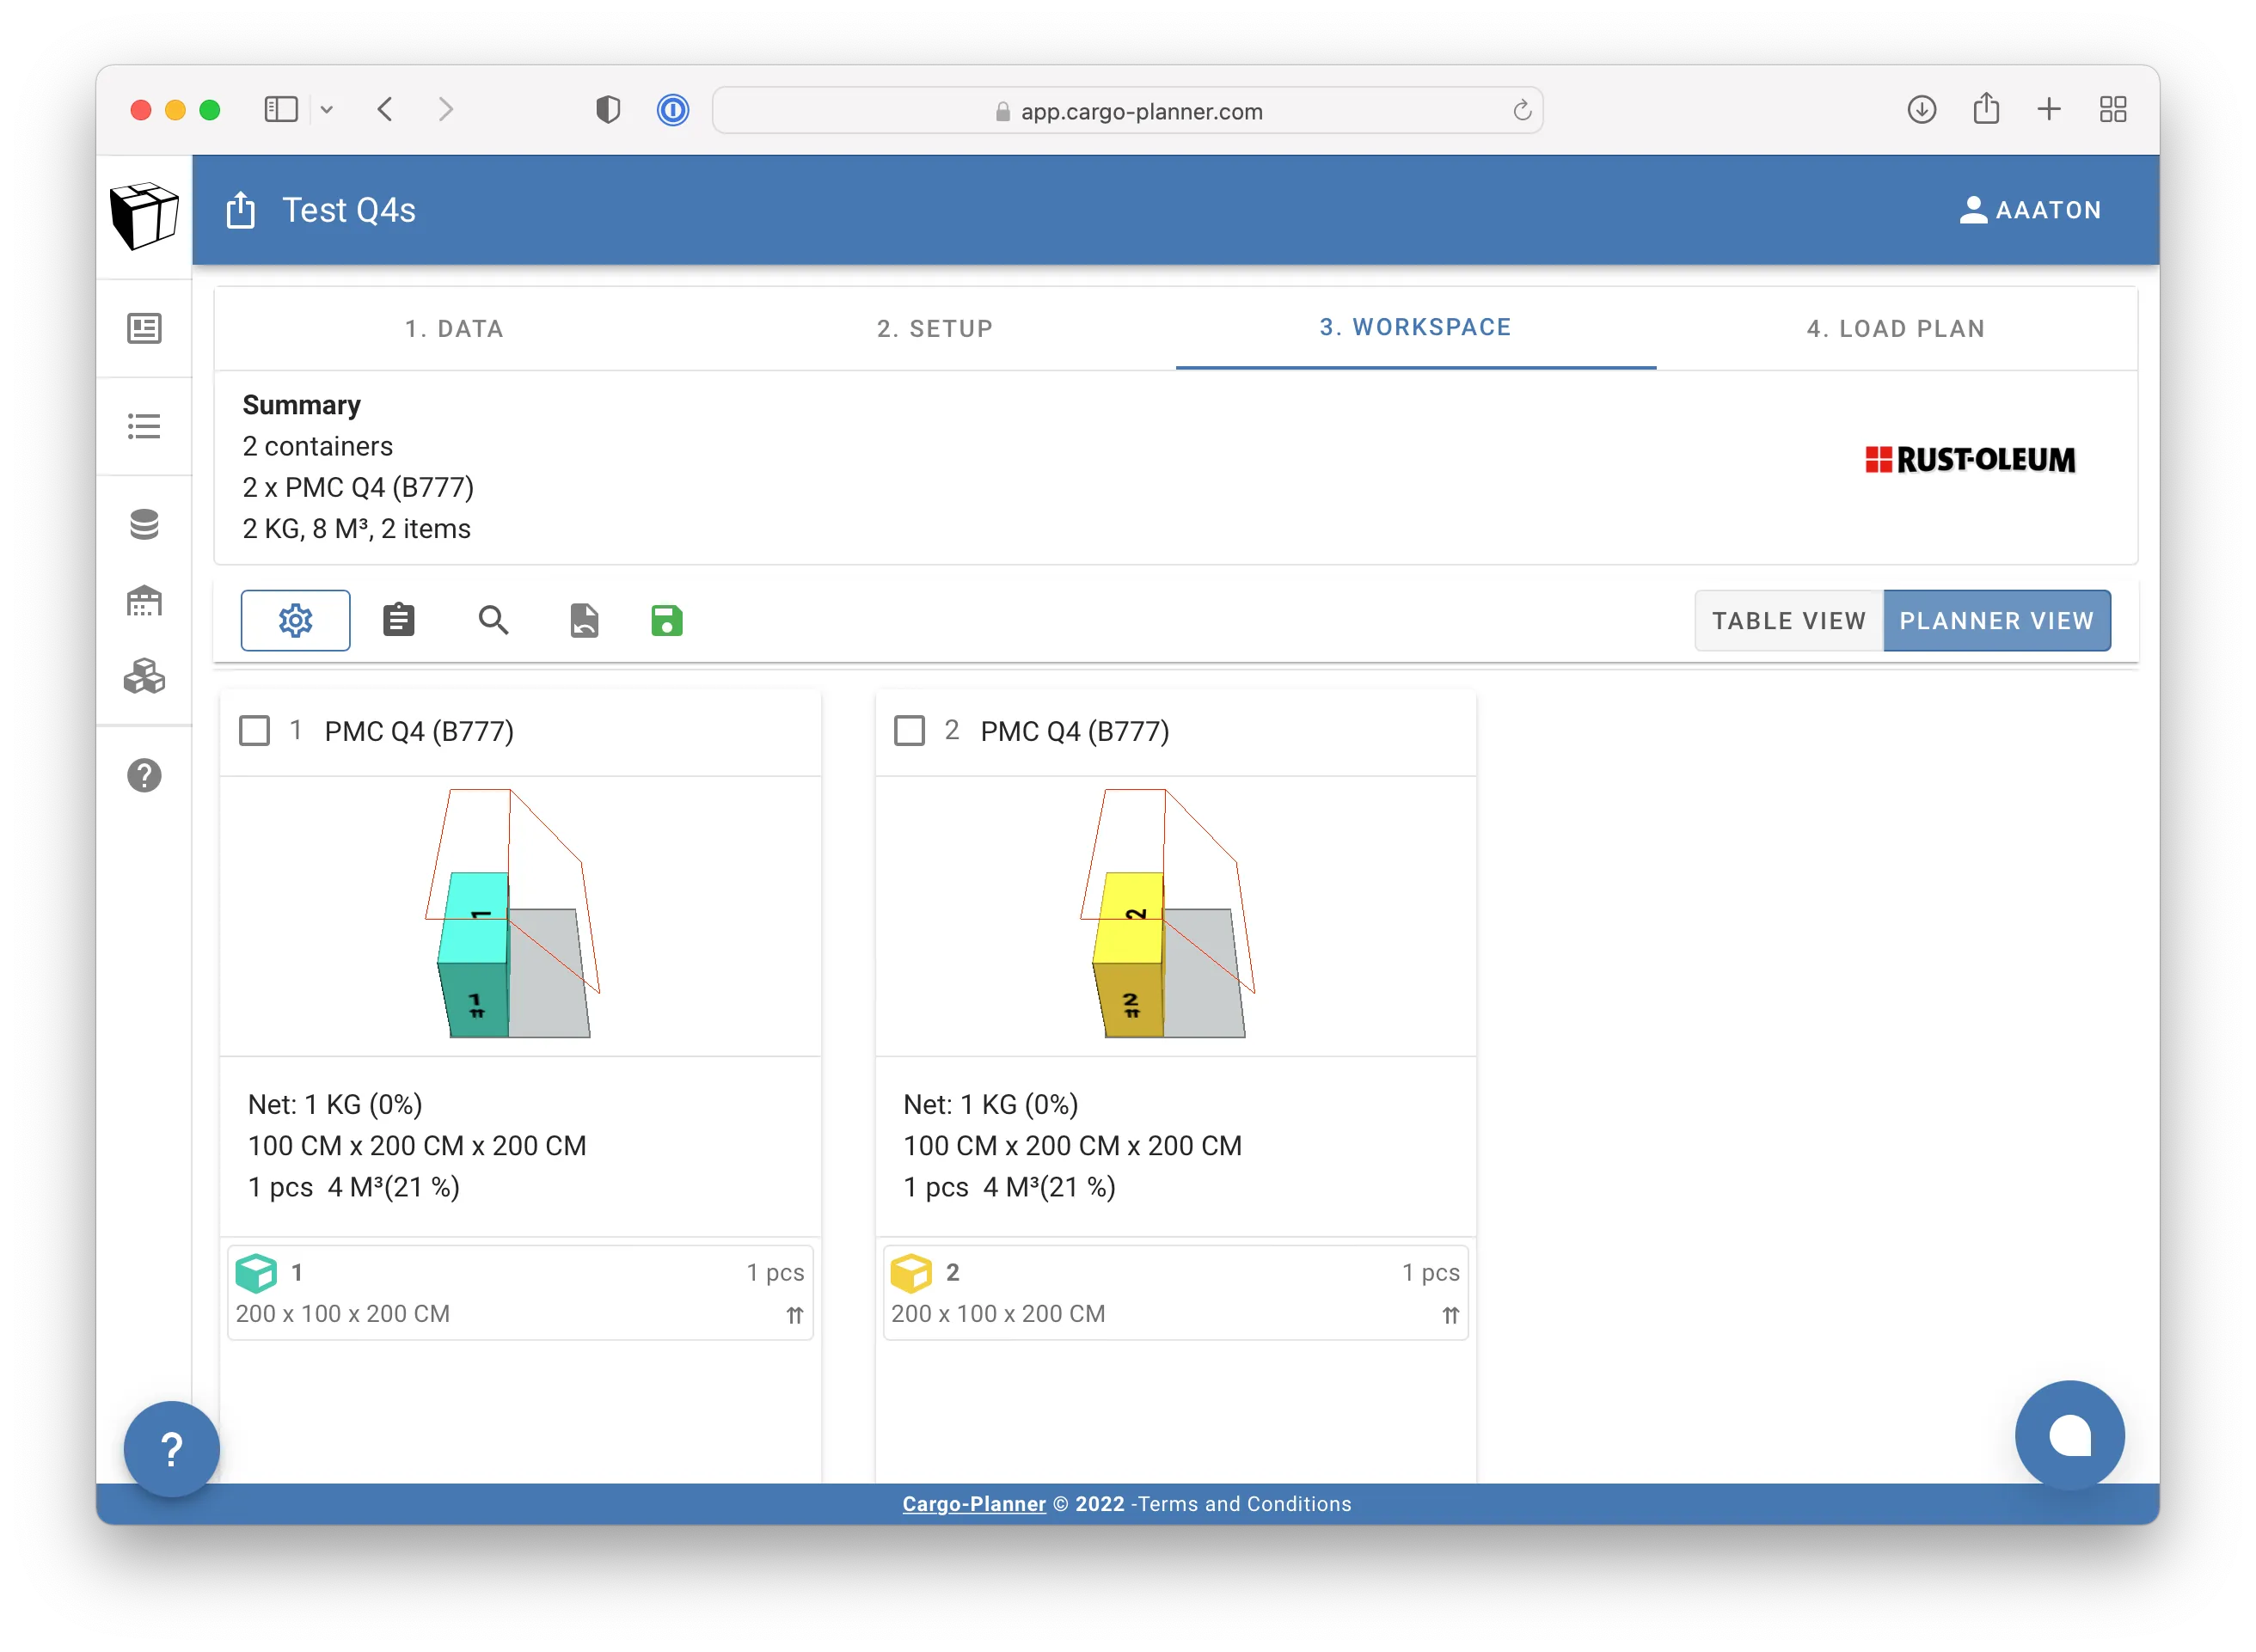Click the green save icon
Viewport: 2256px width, 1652px height.
pos(666,620)
